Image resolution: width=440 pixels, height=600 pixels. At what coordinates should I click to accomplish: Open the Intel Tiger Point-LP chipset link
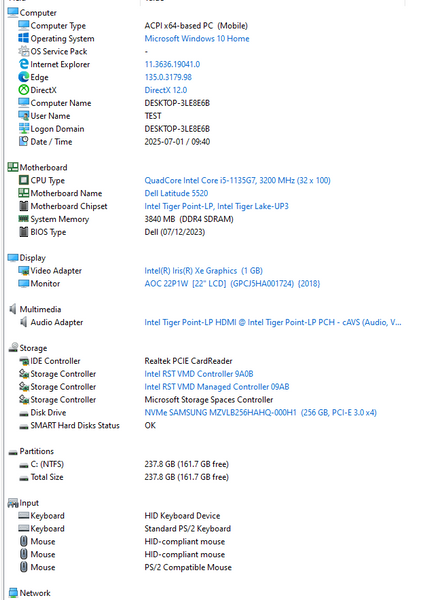point(216,206)
